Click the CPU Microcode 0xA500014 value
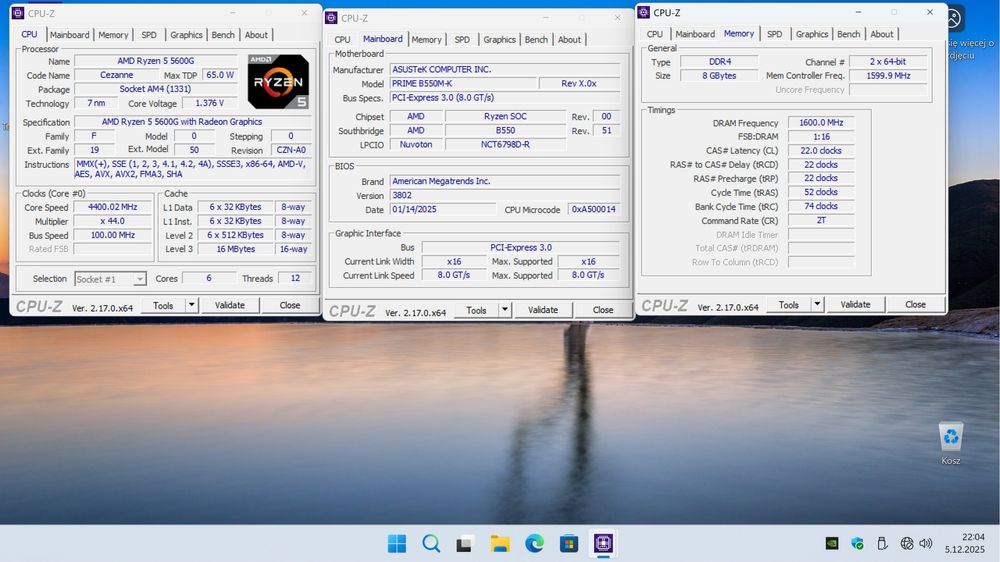 click(594, 210)
